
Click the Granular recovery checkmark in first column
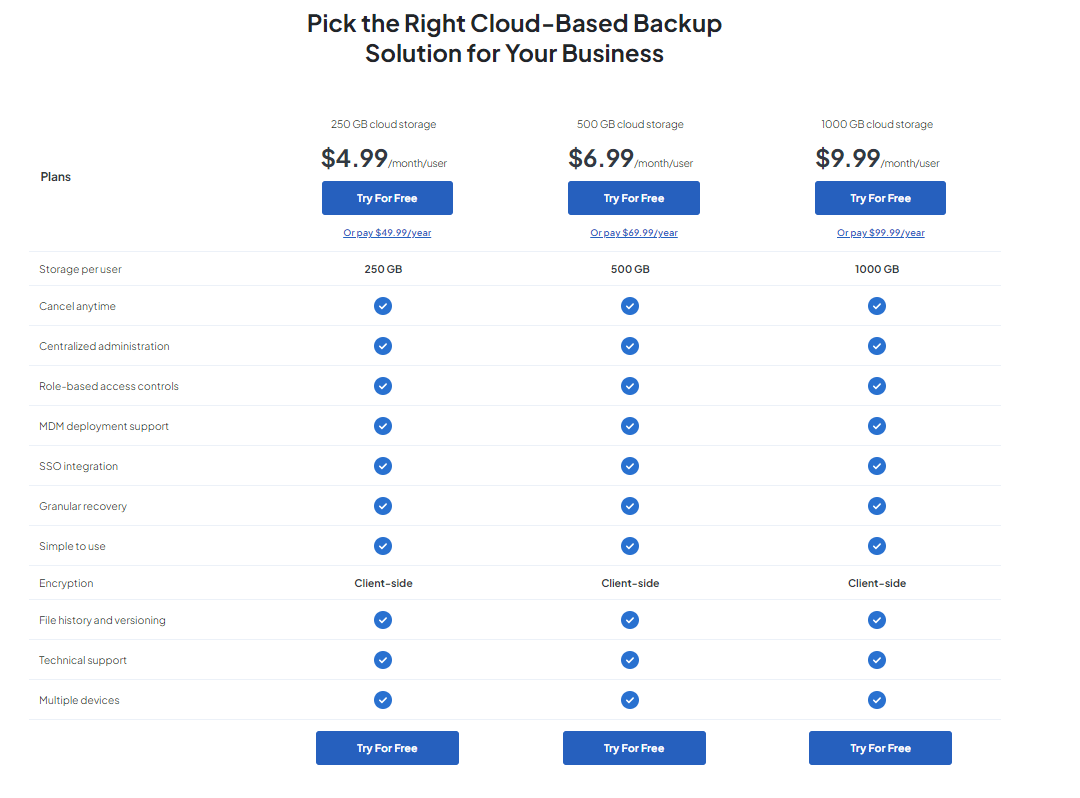383,506
